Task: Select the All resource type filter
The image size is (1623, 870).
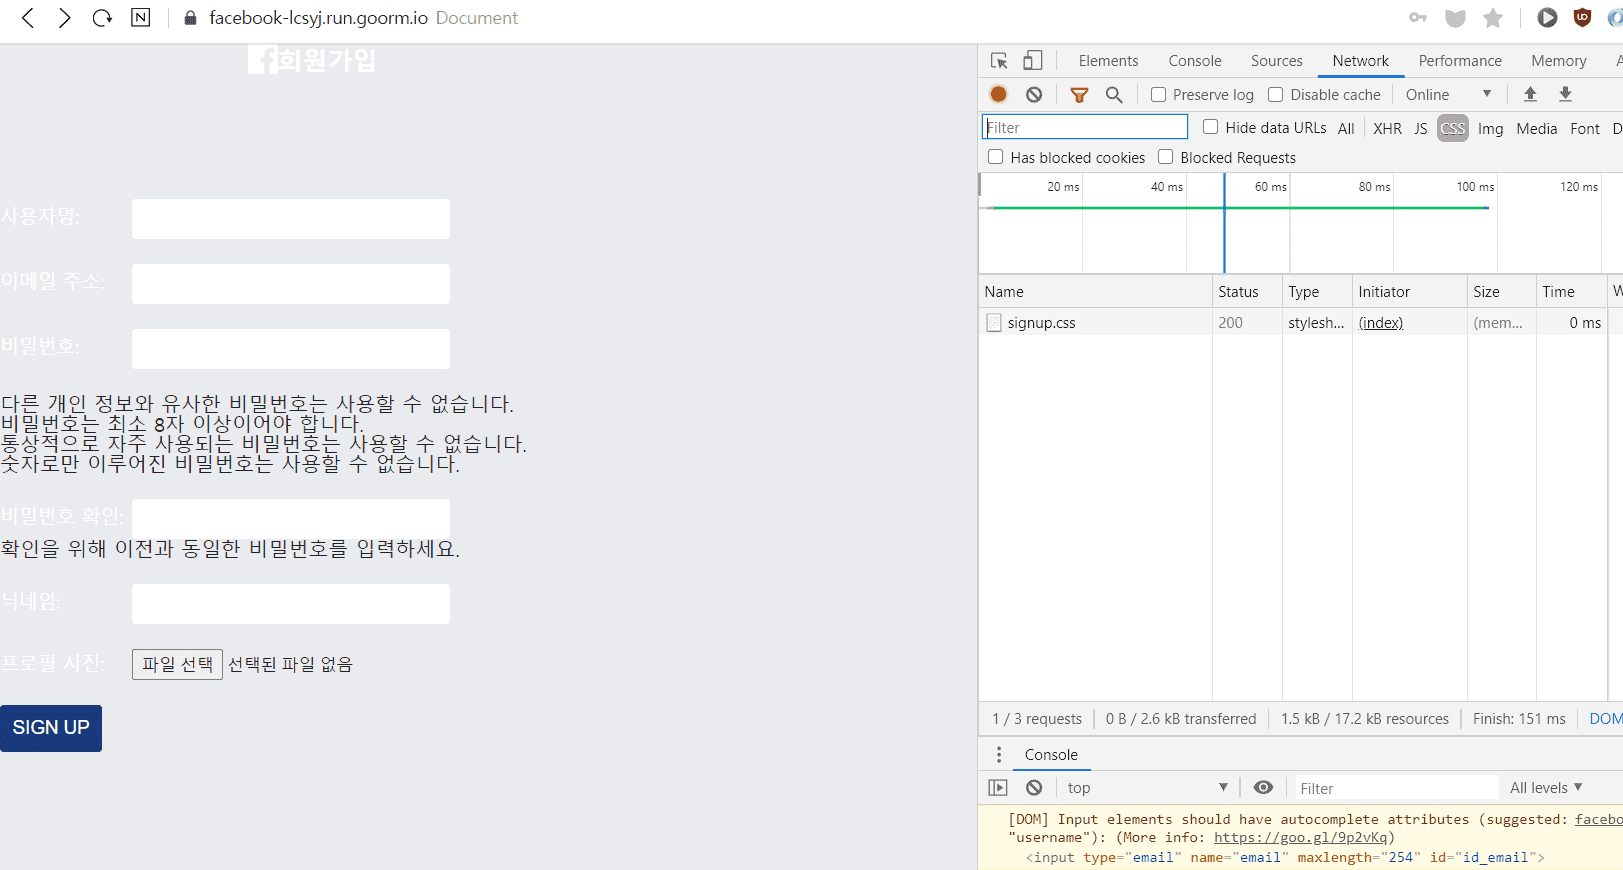Action: click(1346, 128)
